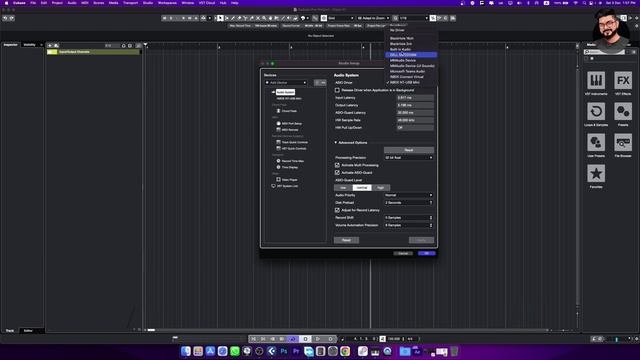640x360 pixels.
Task: Choose the highlighted DELL driver option
Action: click(x=411, y=55)
